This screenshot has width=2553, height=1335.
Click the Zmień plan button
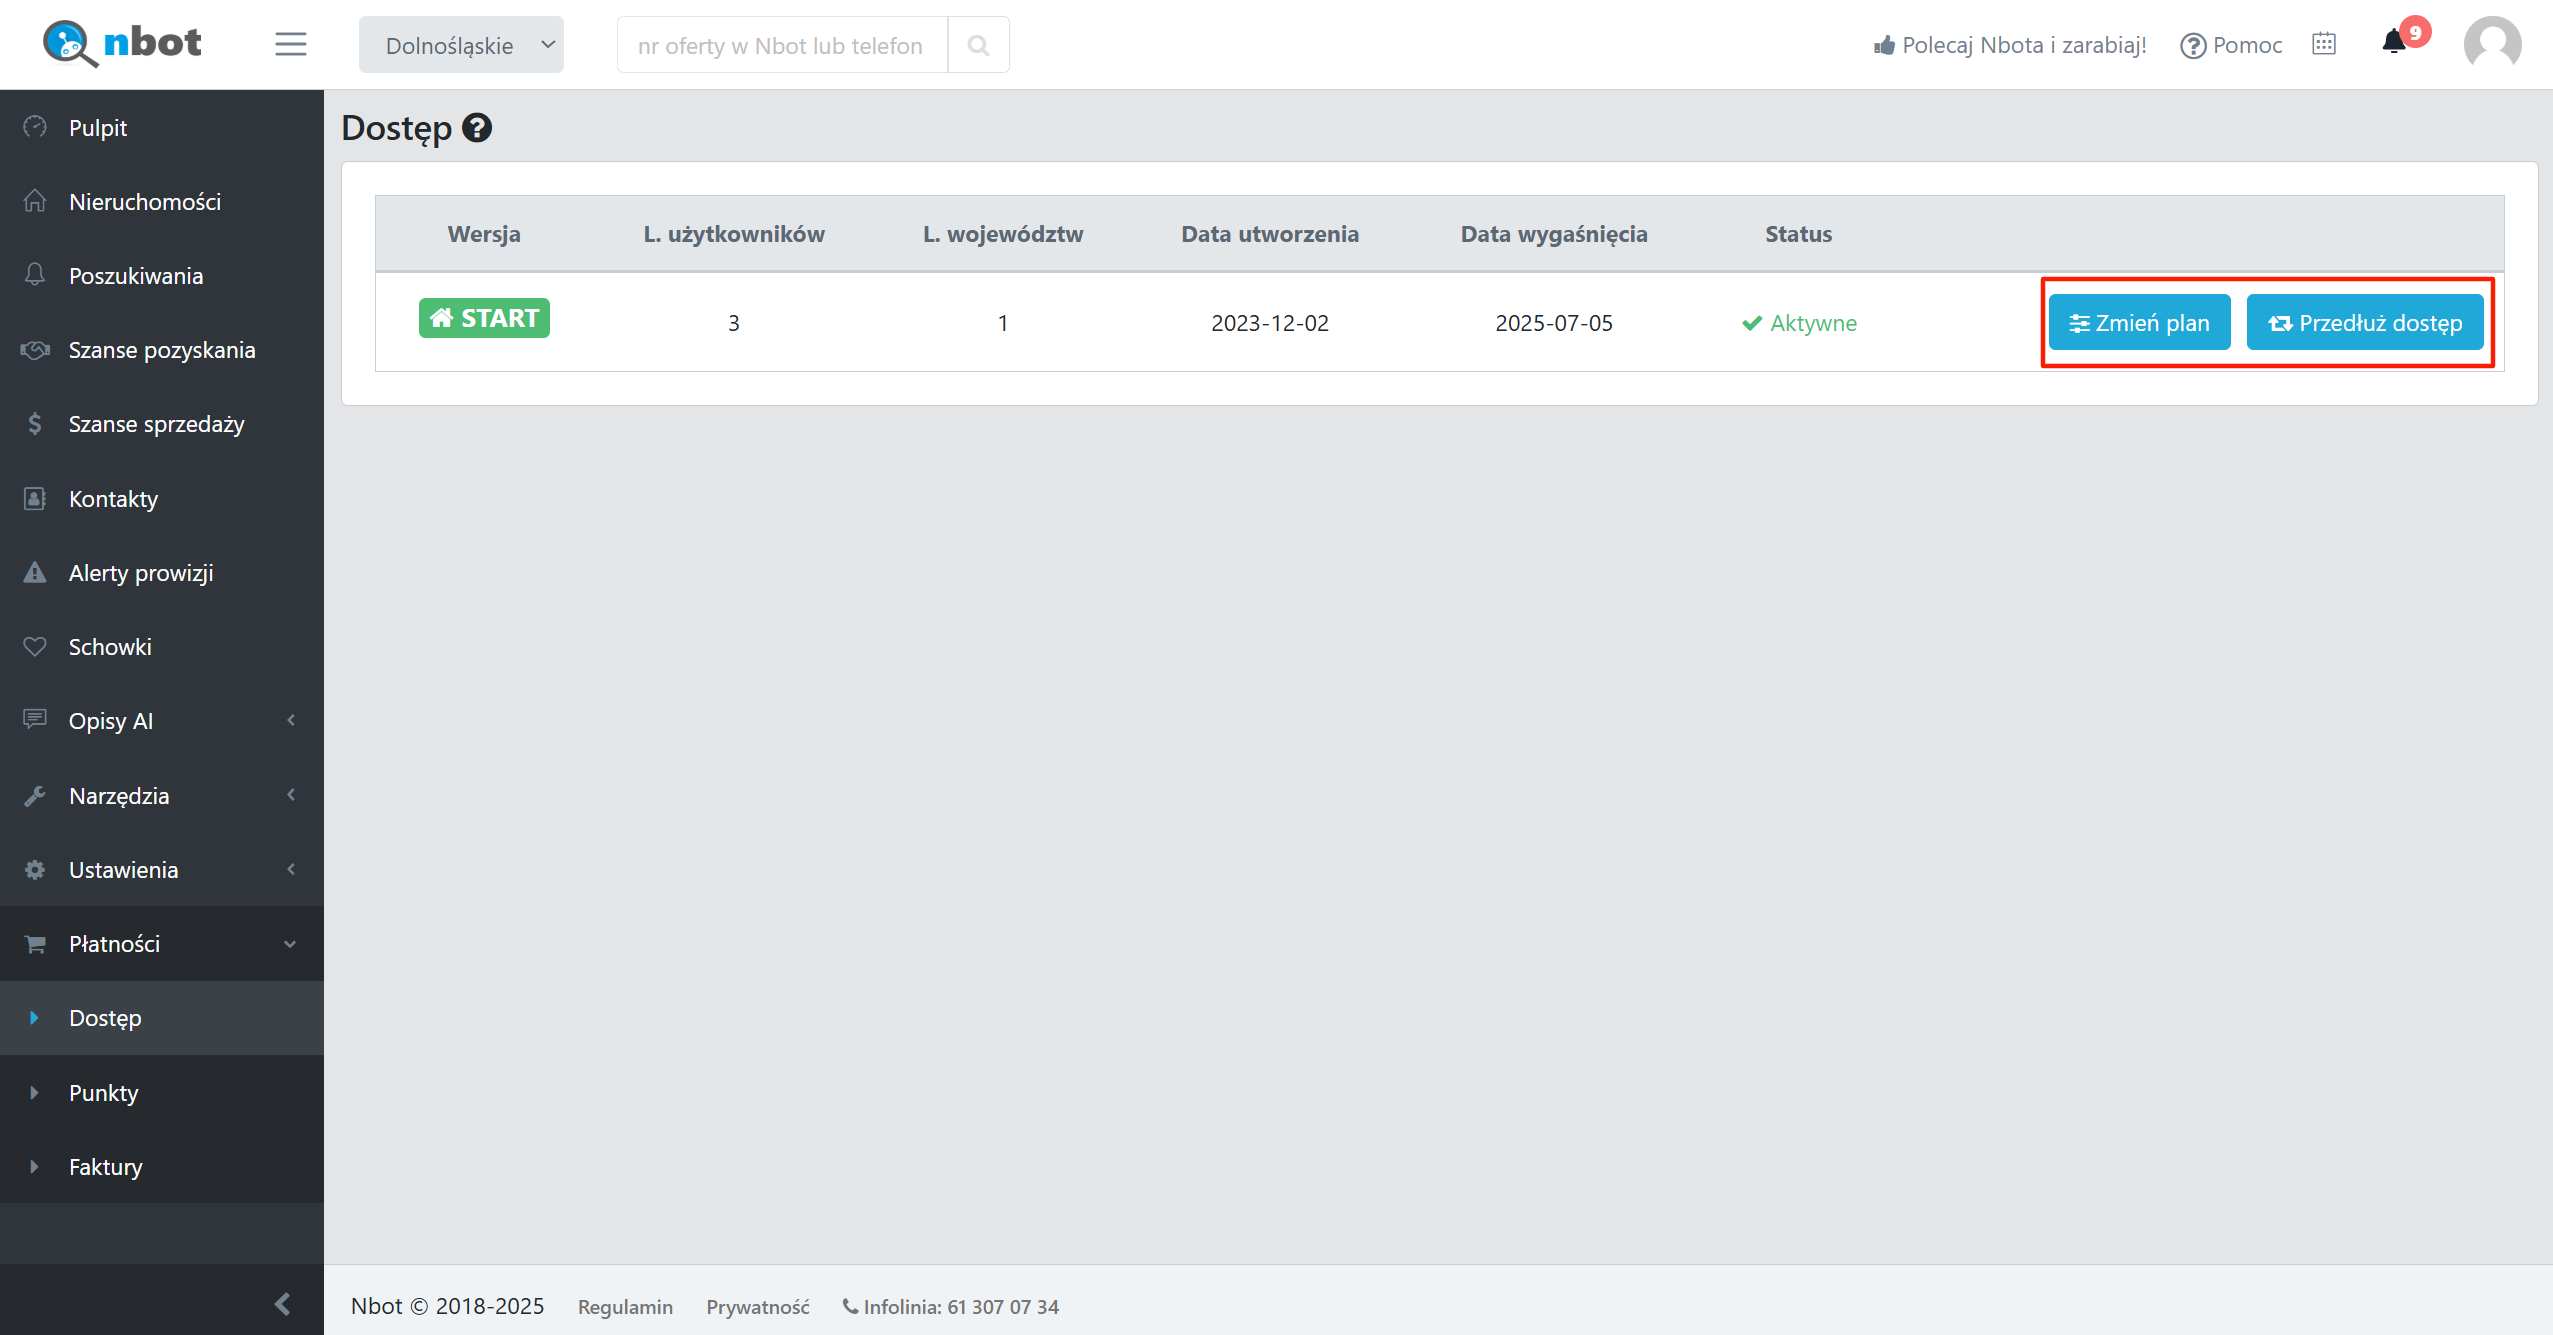(2139, 323)
